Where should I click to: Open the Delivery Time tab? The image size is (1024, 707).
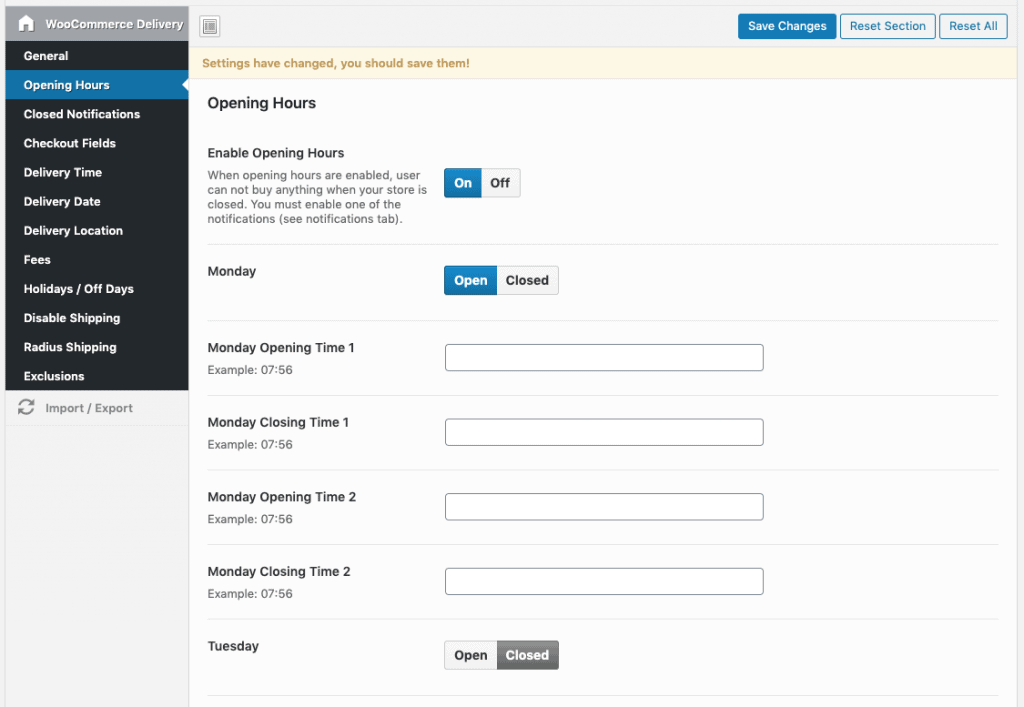(x=63, y=172)
